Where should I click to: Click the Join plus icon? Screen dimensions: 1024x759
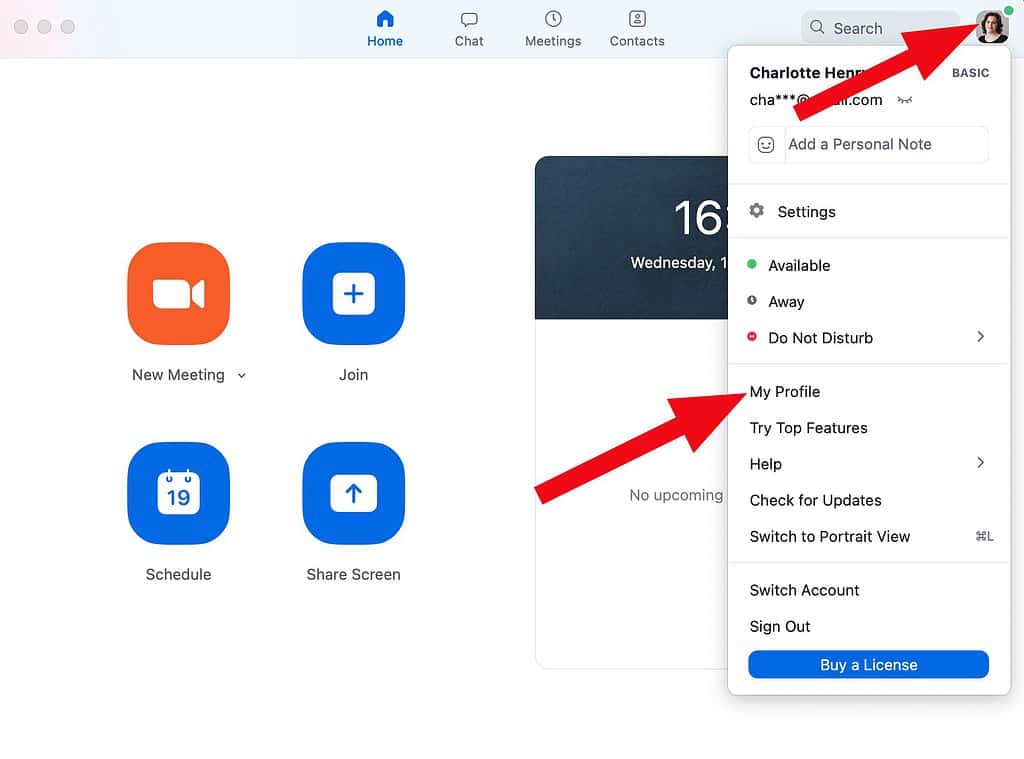353,294
